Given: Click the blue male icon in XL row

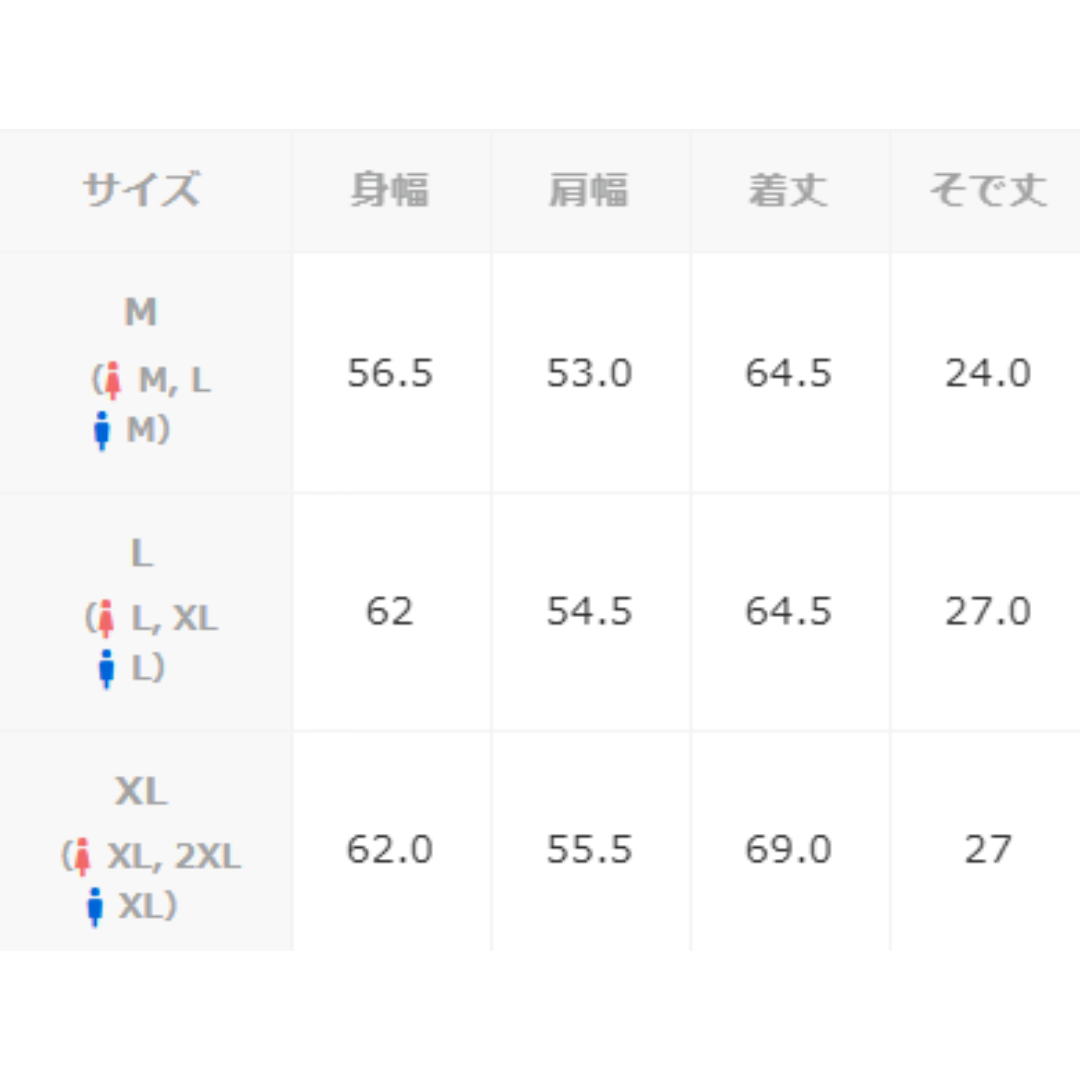Looking at the screenshot, I should click(x=95, y=906).
